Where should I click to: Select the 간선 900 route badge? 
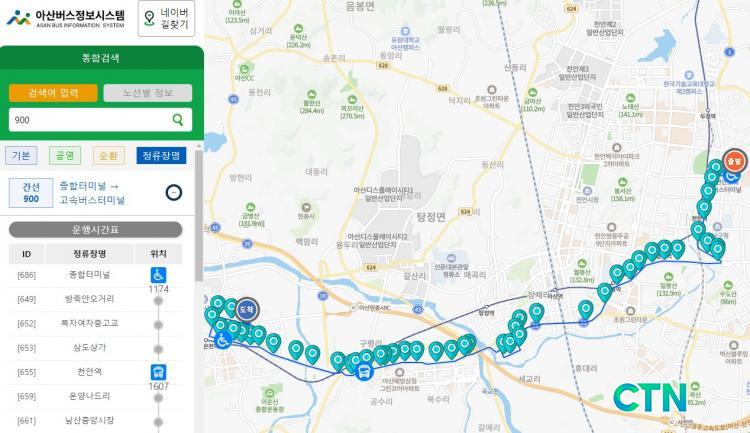[x=31, y=192]
